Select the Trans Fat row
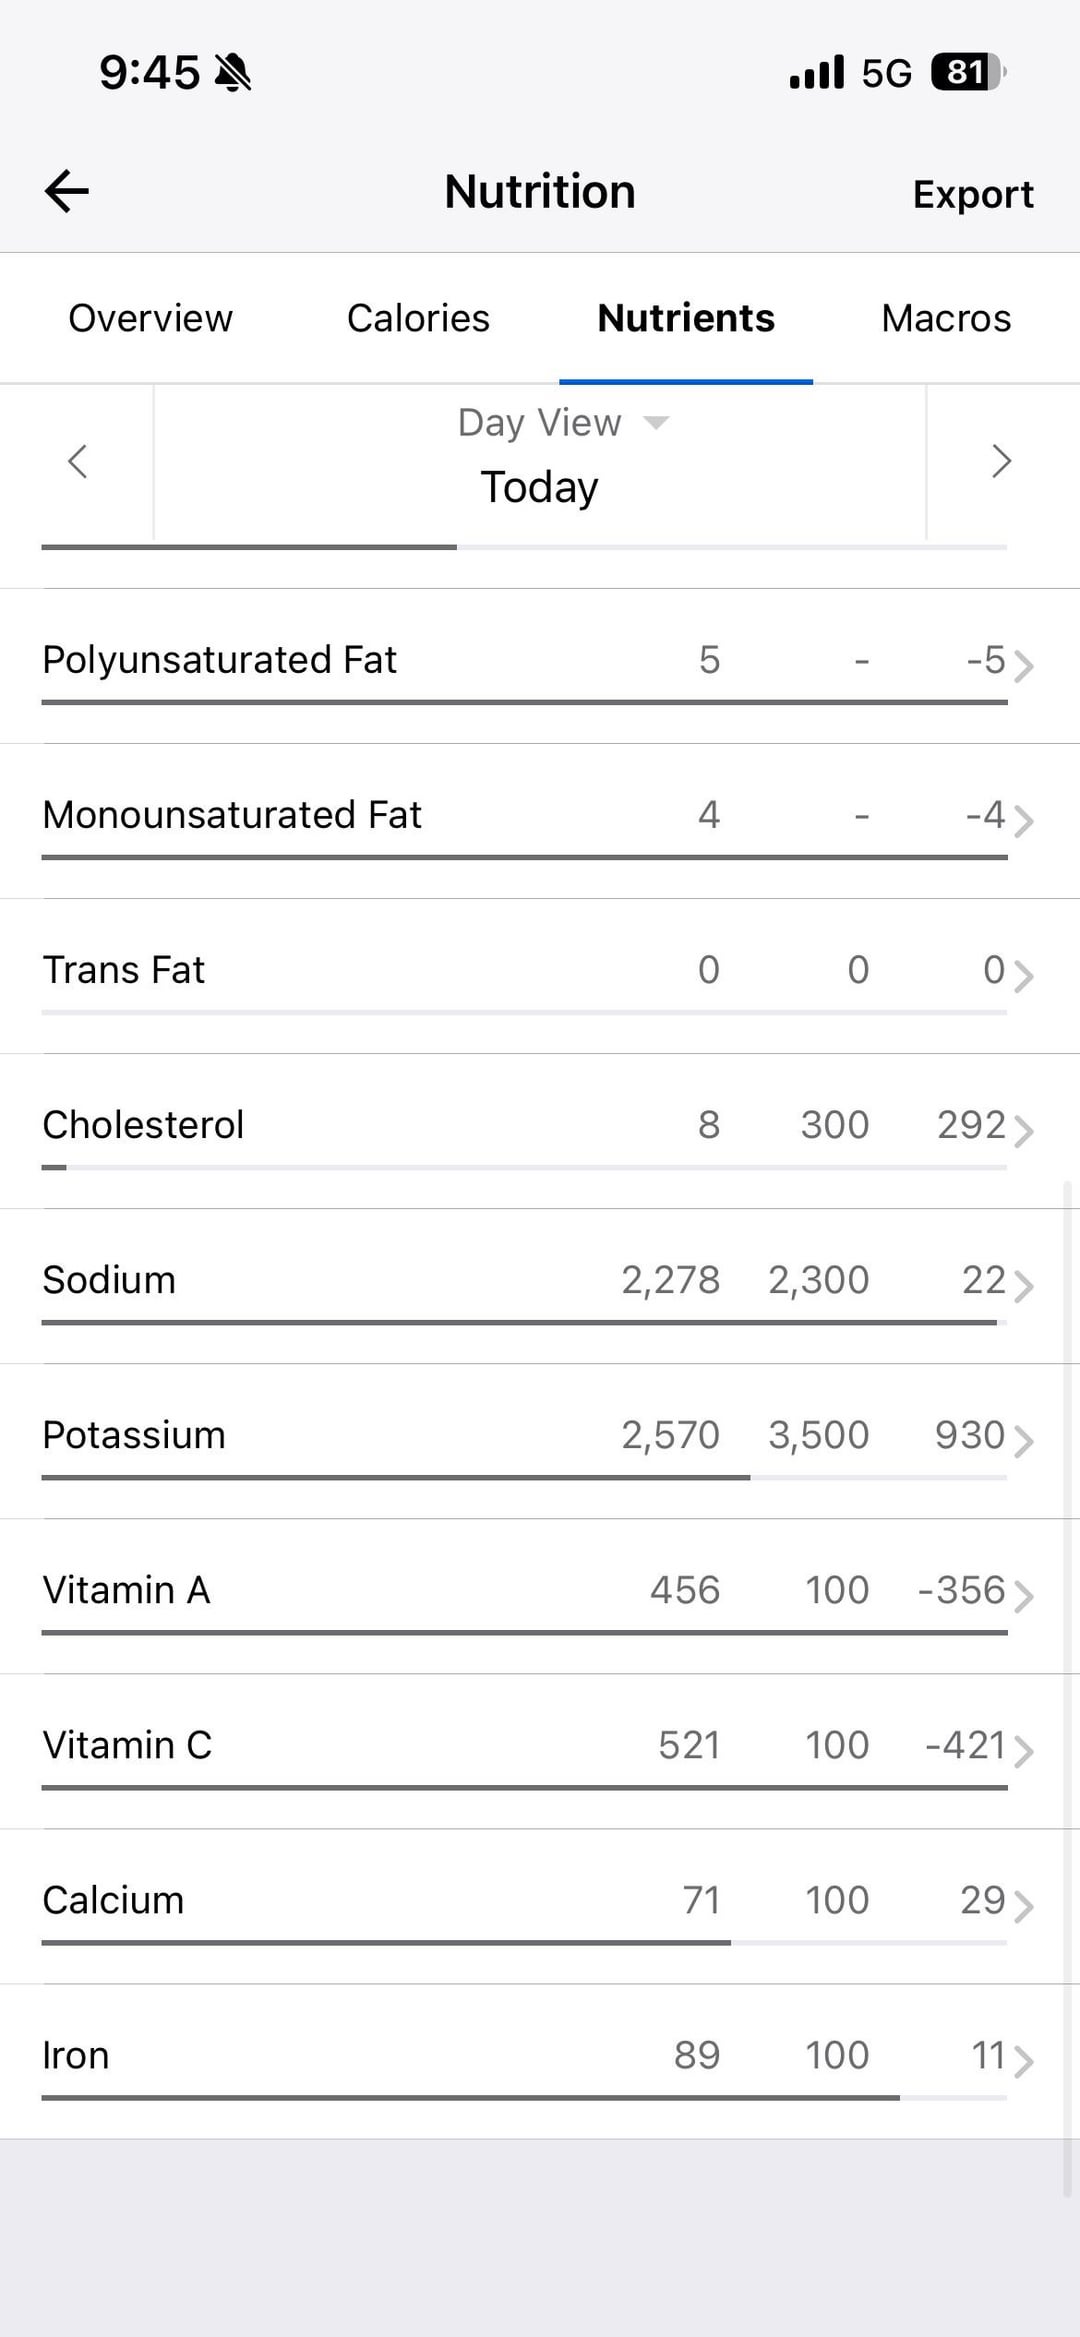Screen dimensions: 1080x2337 tap(500, 970)
